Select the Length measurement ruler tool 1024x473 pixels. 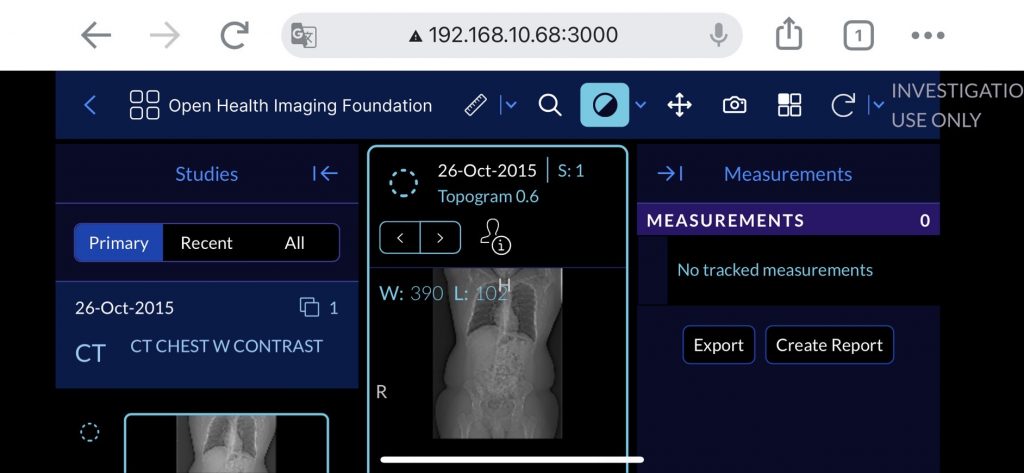tap(475, 105)
